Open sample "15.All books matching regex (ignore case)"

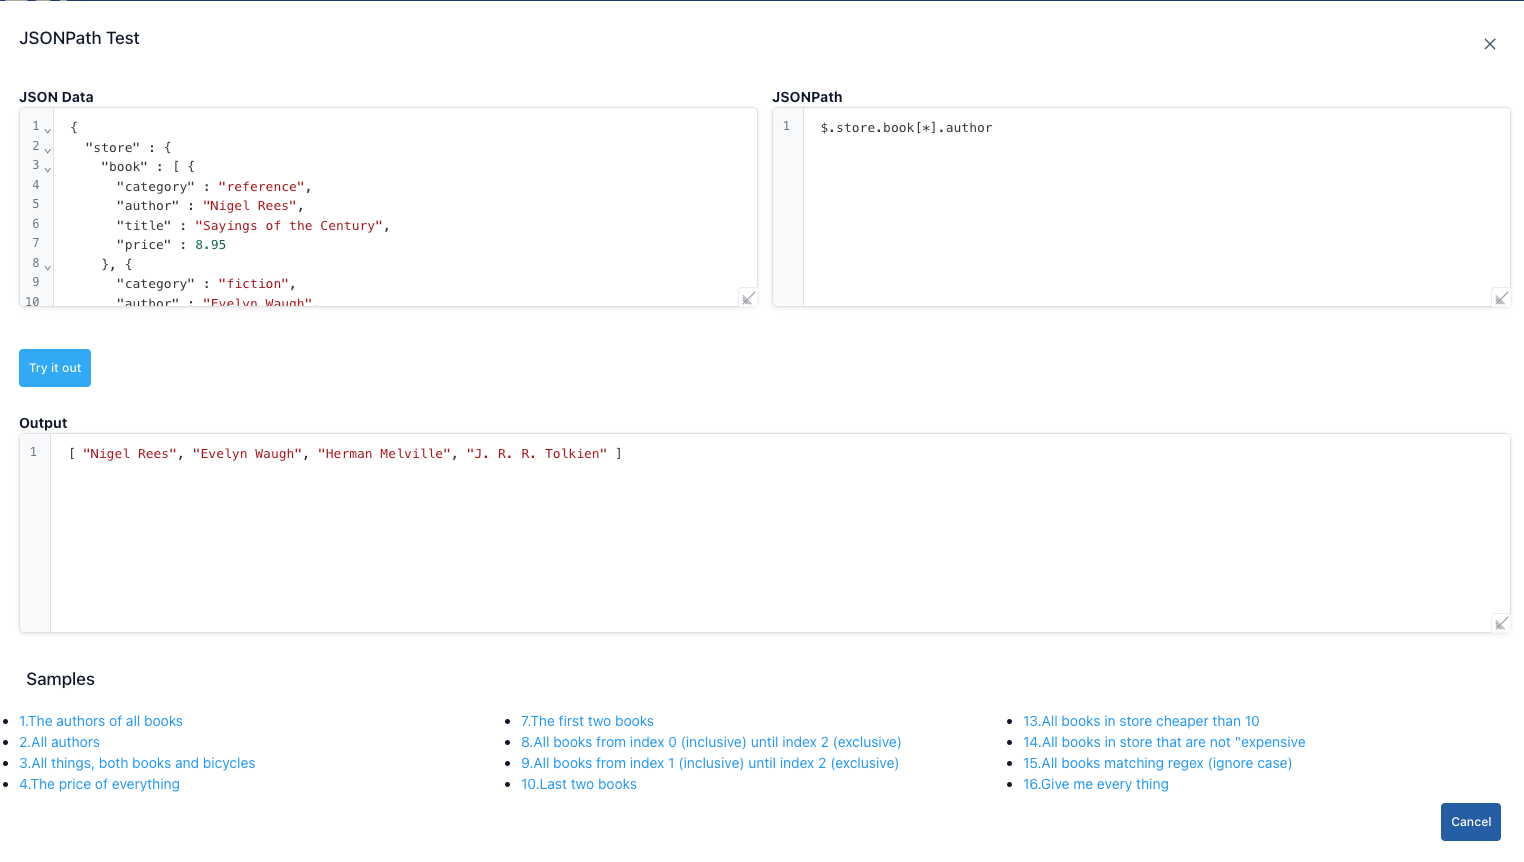coord(1158,763)
